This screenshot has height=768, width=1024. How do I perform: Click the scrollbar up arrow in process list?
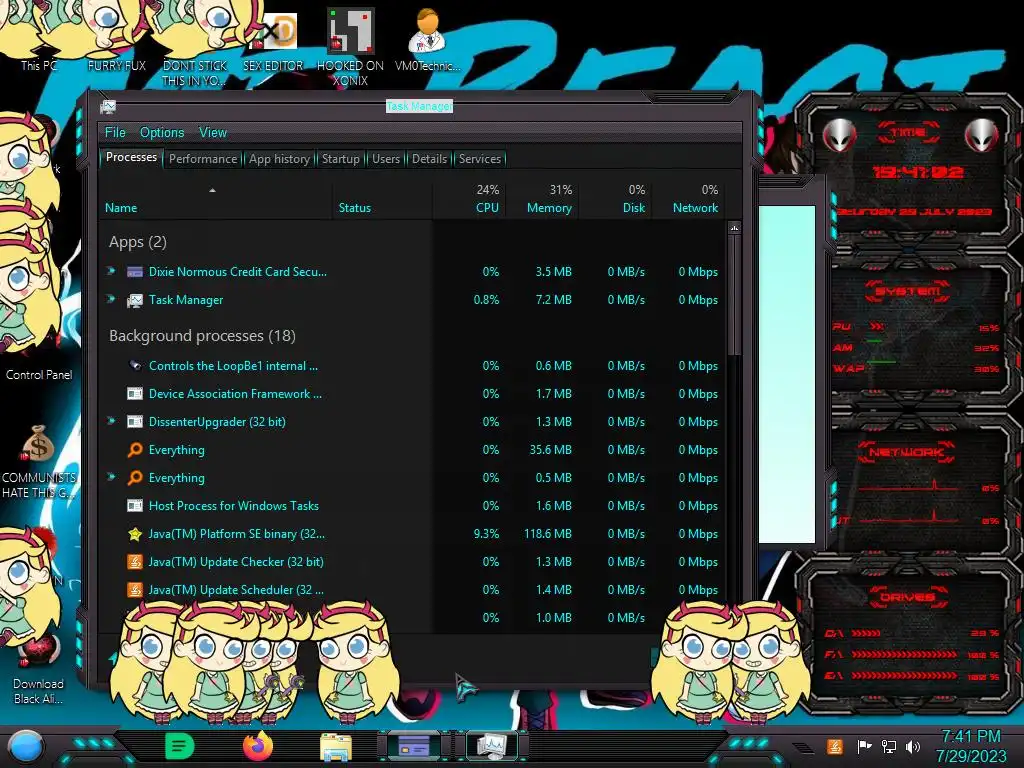(735, 228)
